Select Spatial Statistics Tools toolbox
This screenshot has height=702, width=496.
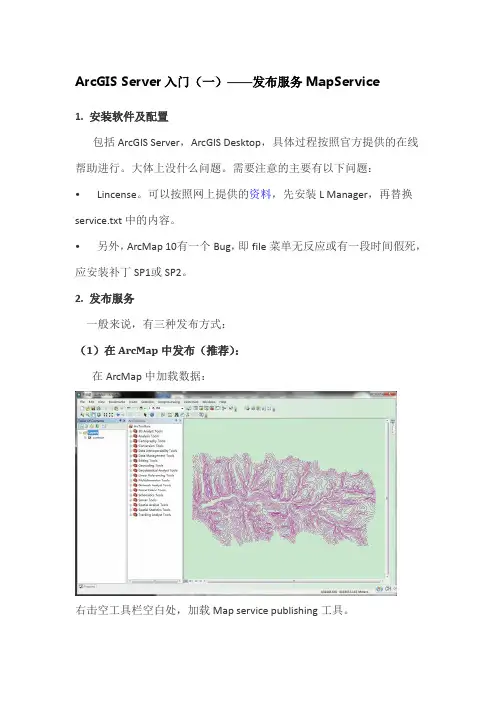(154, 510)
